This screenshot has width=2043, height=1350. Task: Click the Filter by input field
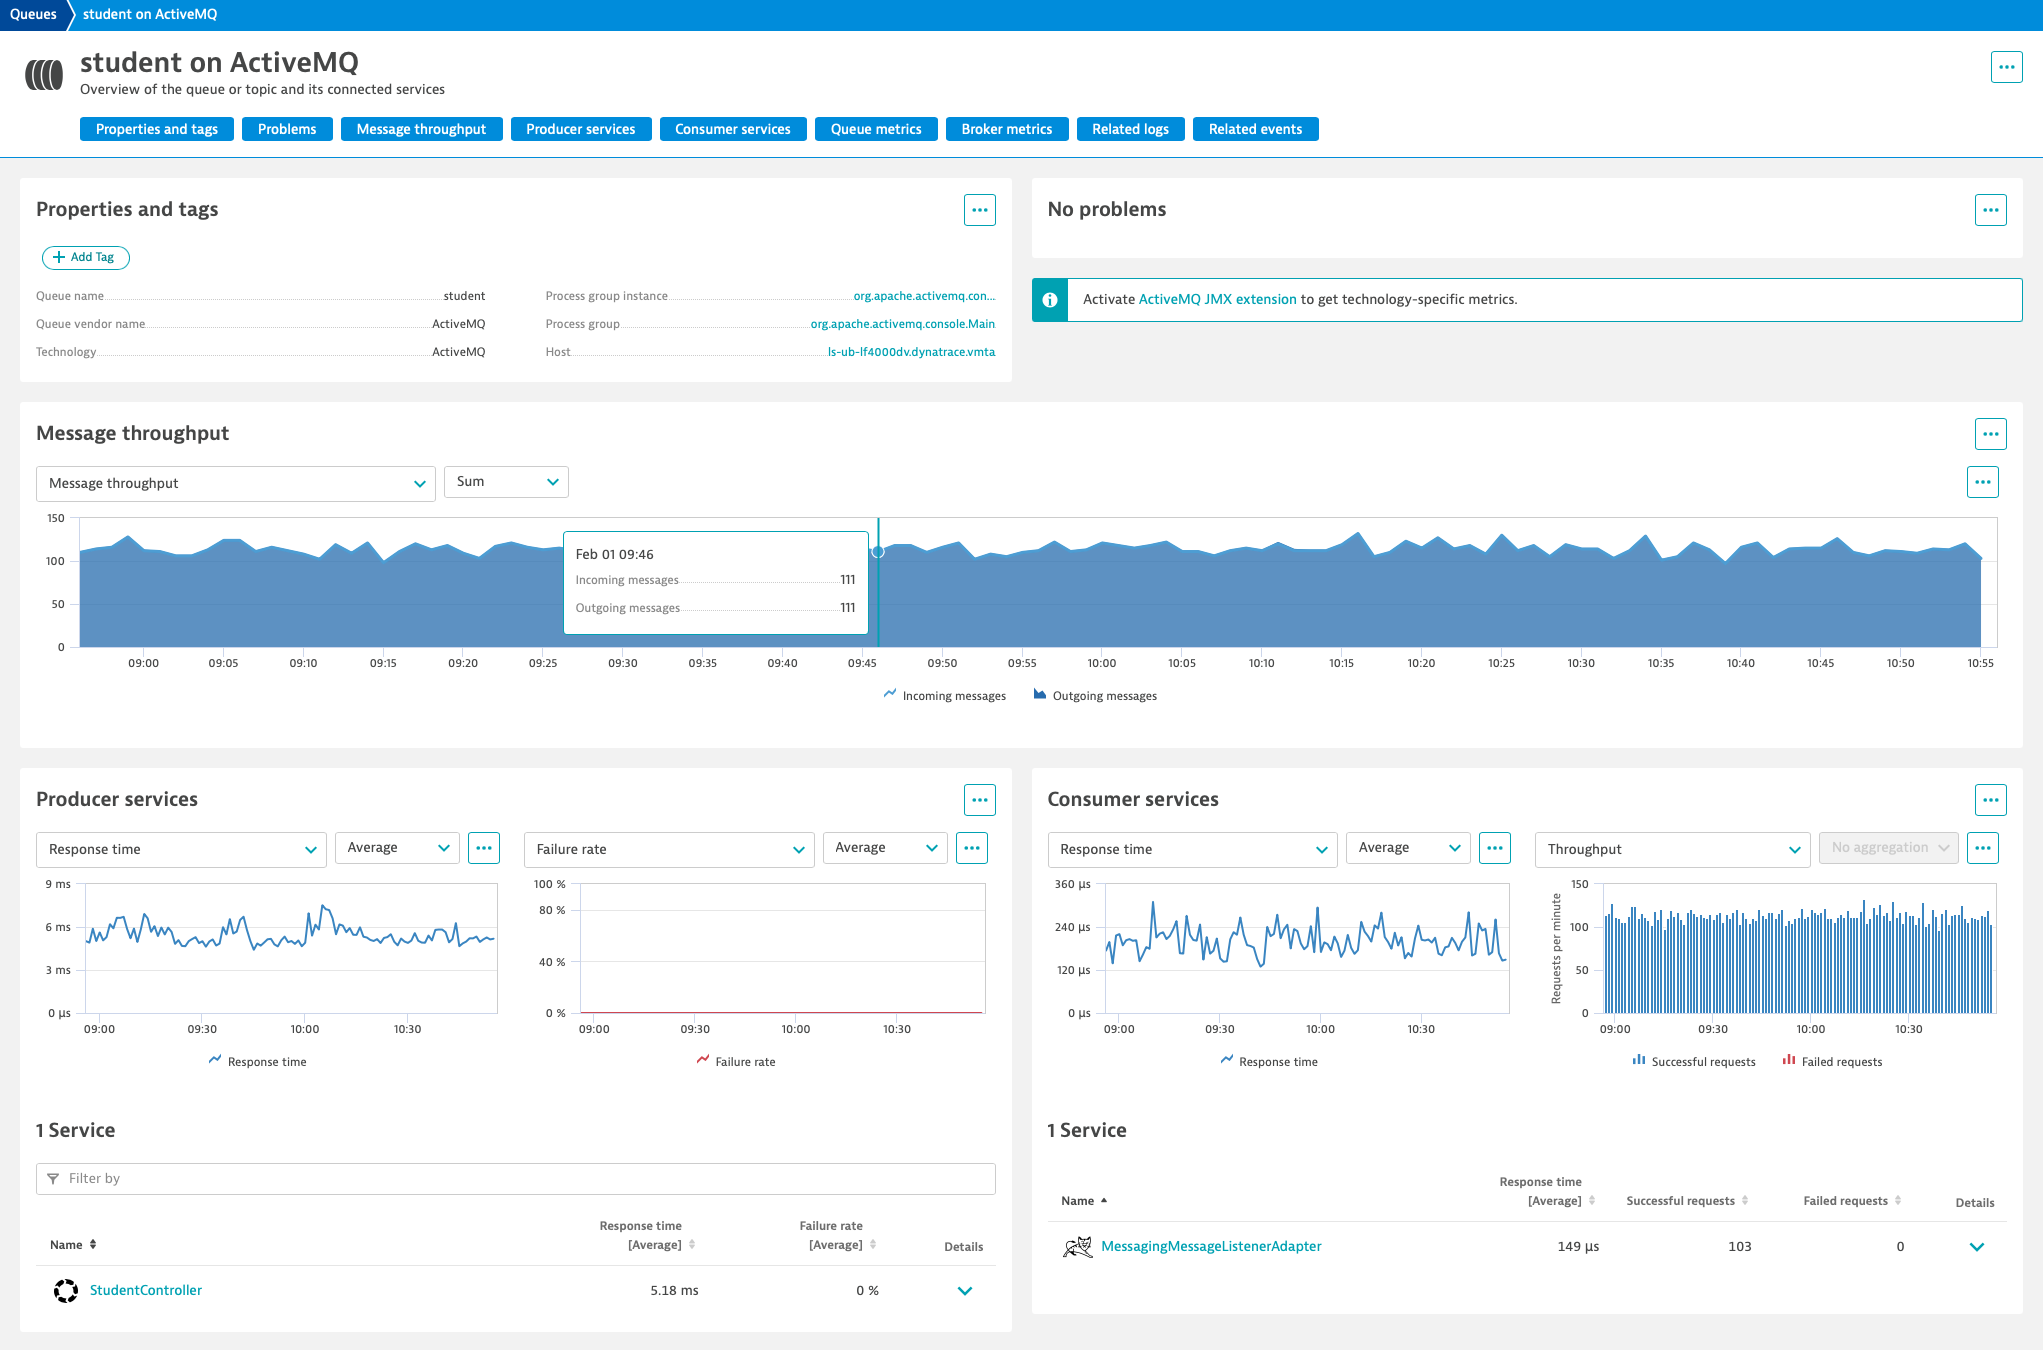click(x=516, y=1179)
